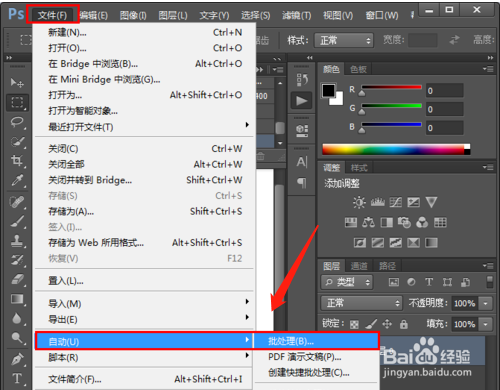500x390 pixels.
Task: Click the 宽度 width input field
Action: (x=423, y=40)
